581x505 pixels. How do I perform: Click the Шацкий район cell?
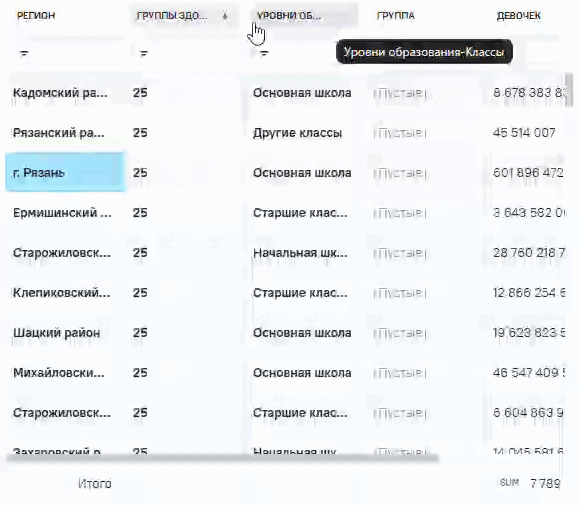(x=57, y=333)
